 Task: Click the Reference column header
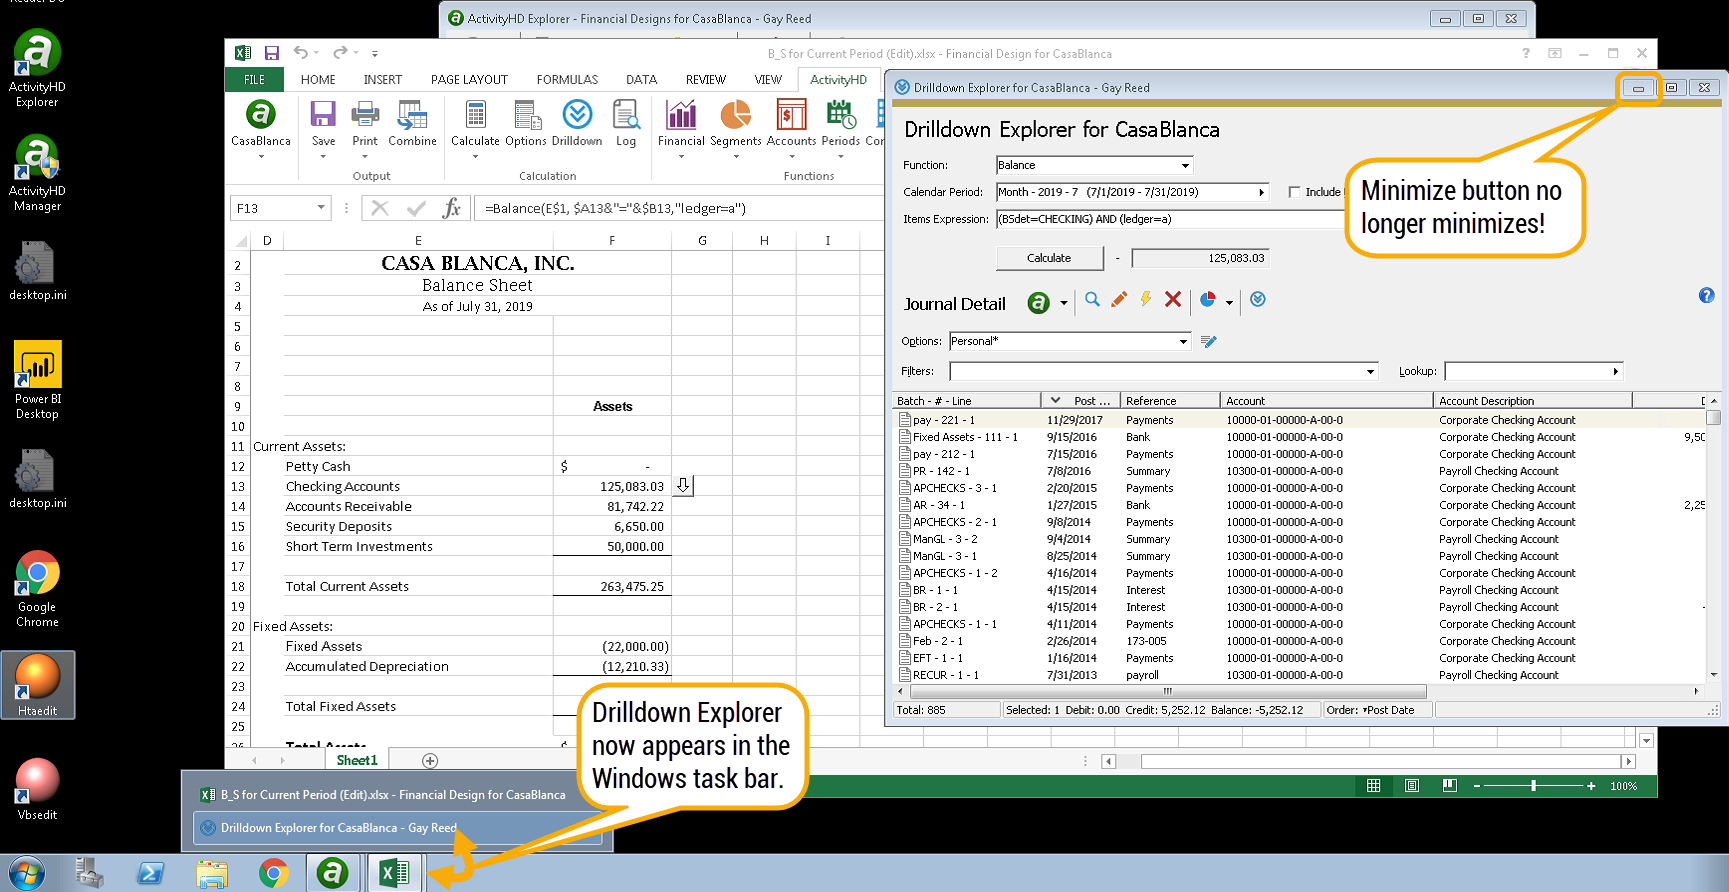tap(1170, 401)
